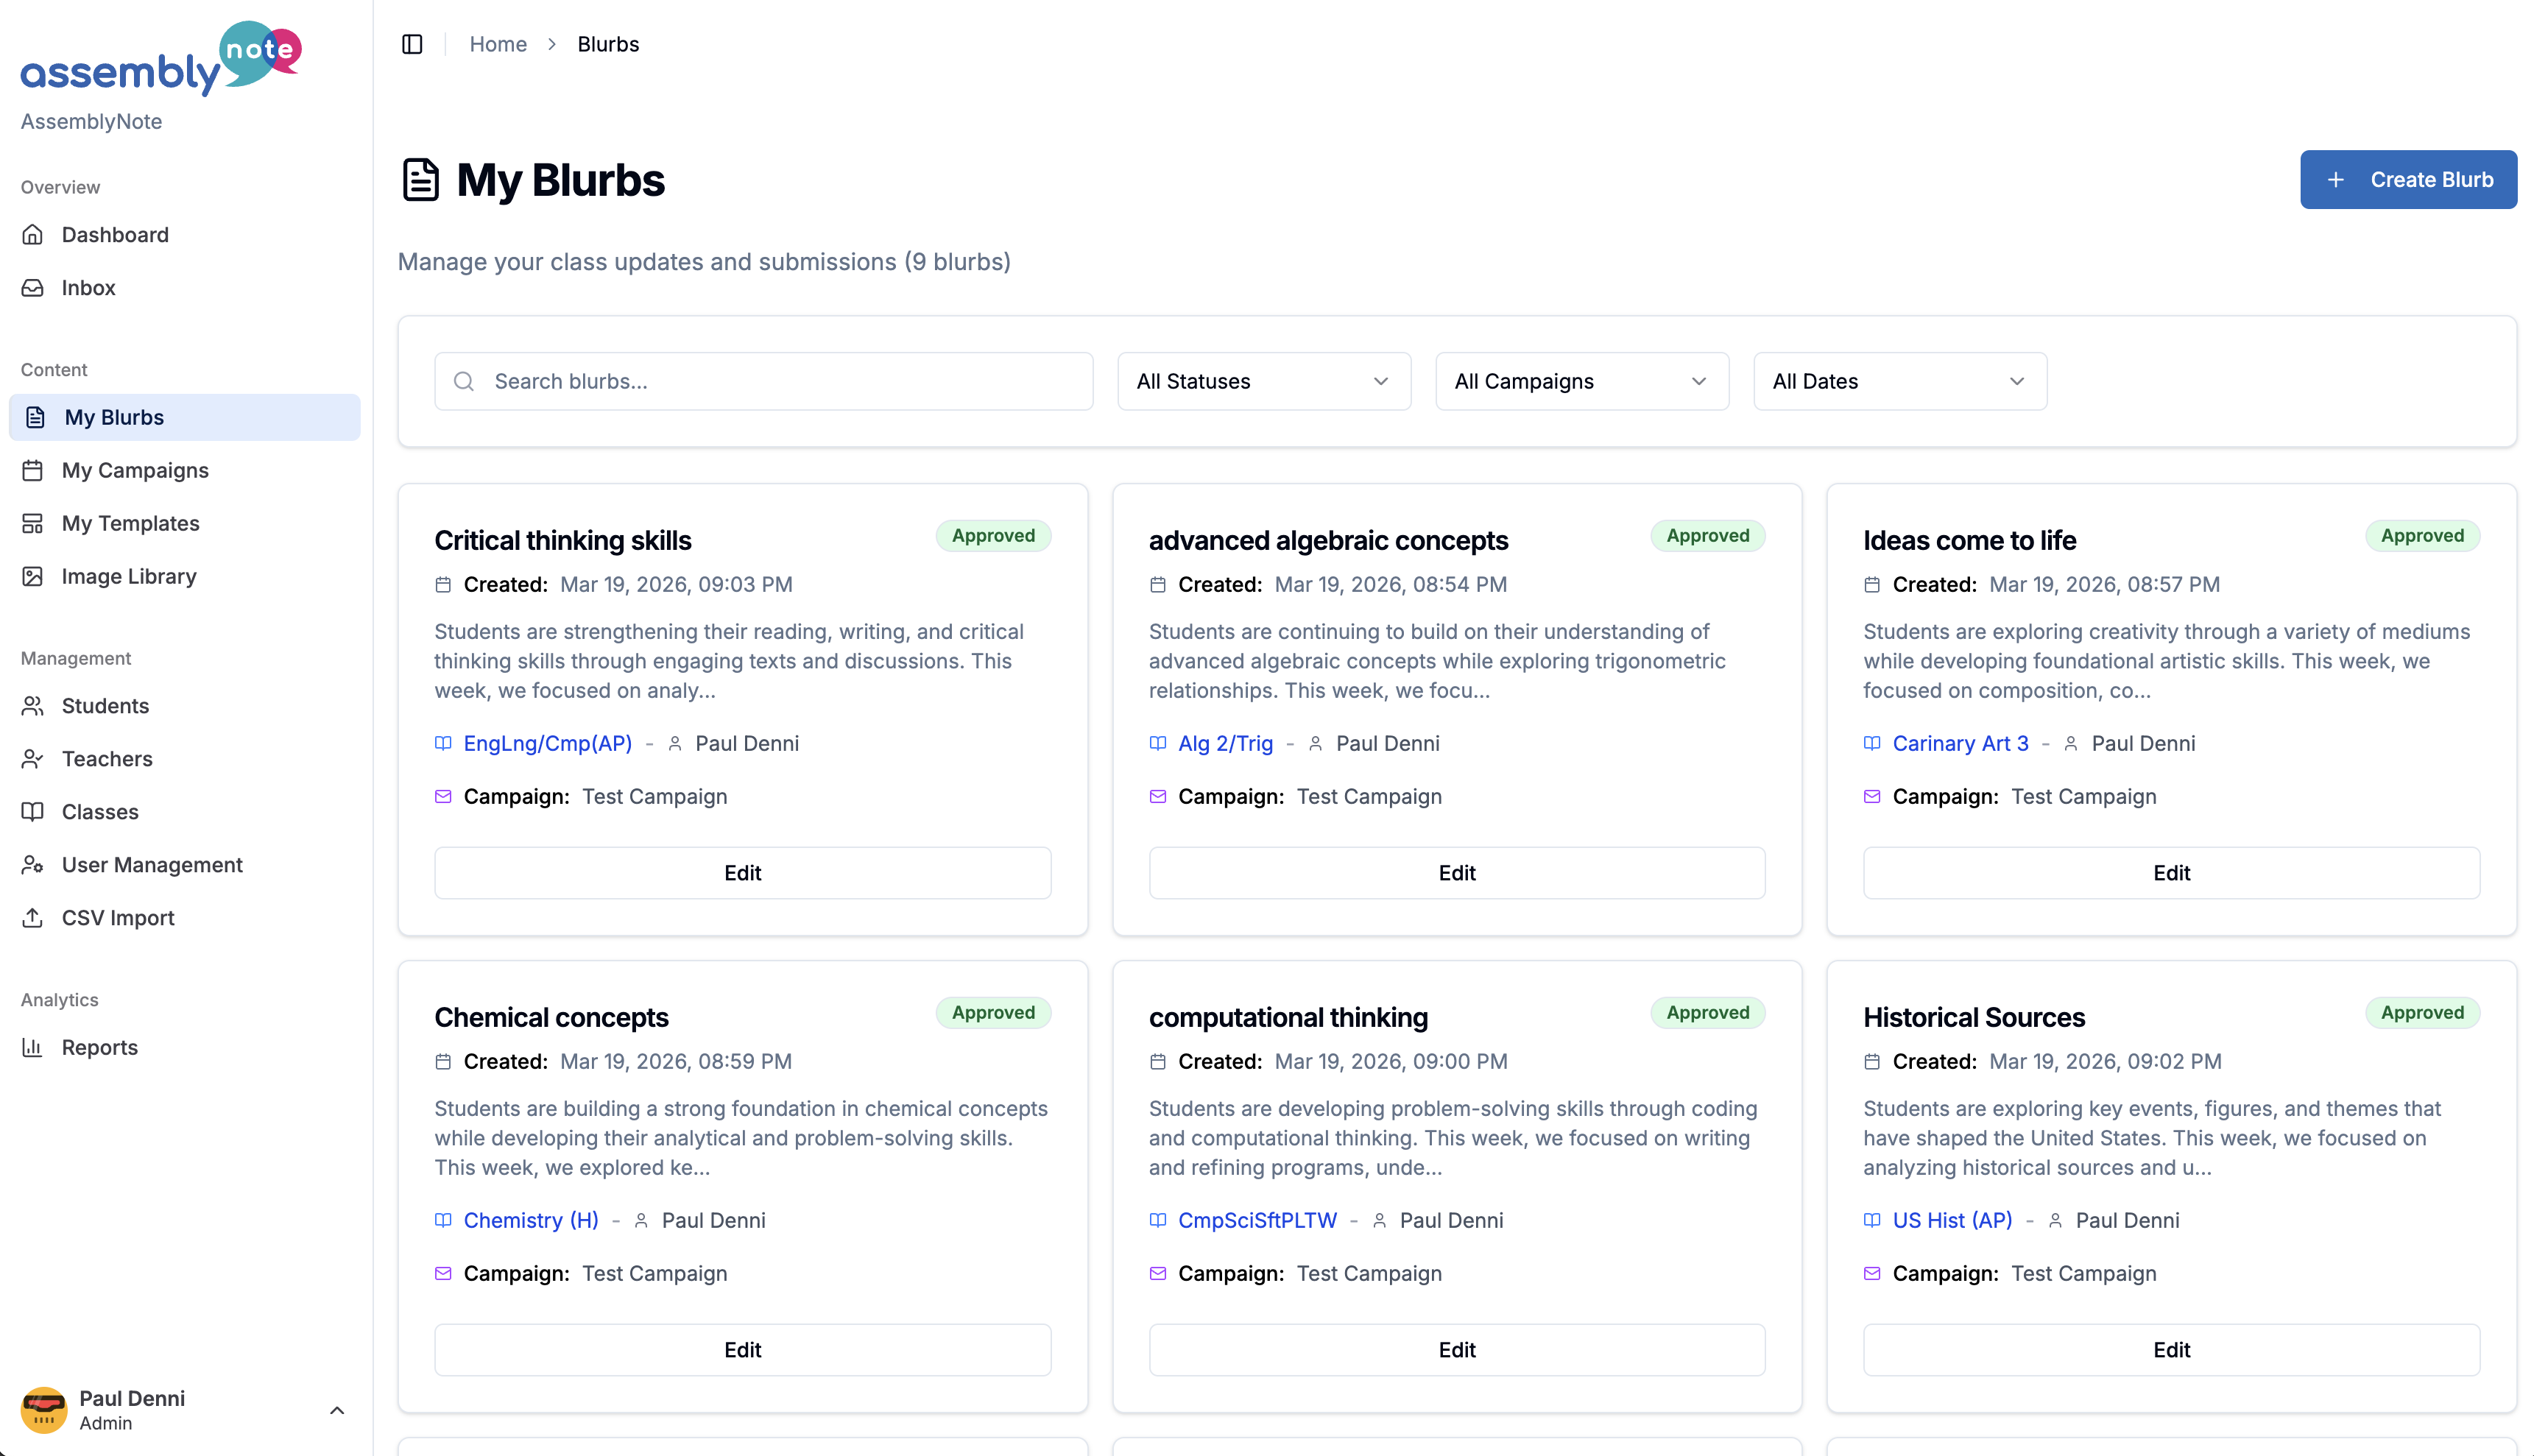
Task: Click the Image Library icon
Action: point(33,576)
